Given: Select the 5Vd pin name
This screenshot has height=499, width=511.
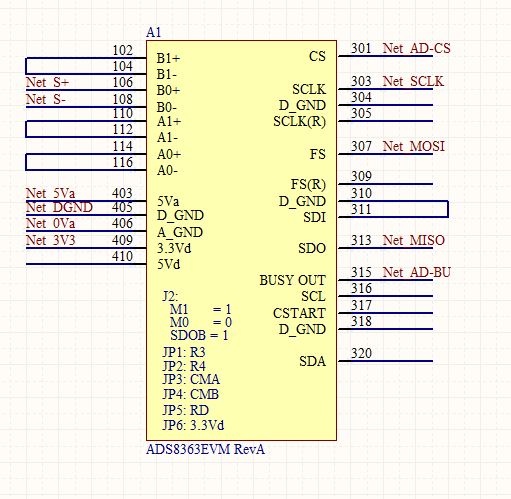Looking at the screenshot, I should coord(168,265).
